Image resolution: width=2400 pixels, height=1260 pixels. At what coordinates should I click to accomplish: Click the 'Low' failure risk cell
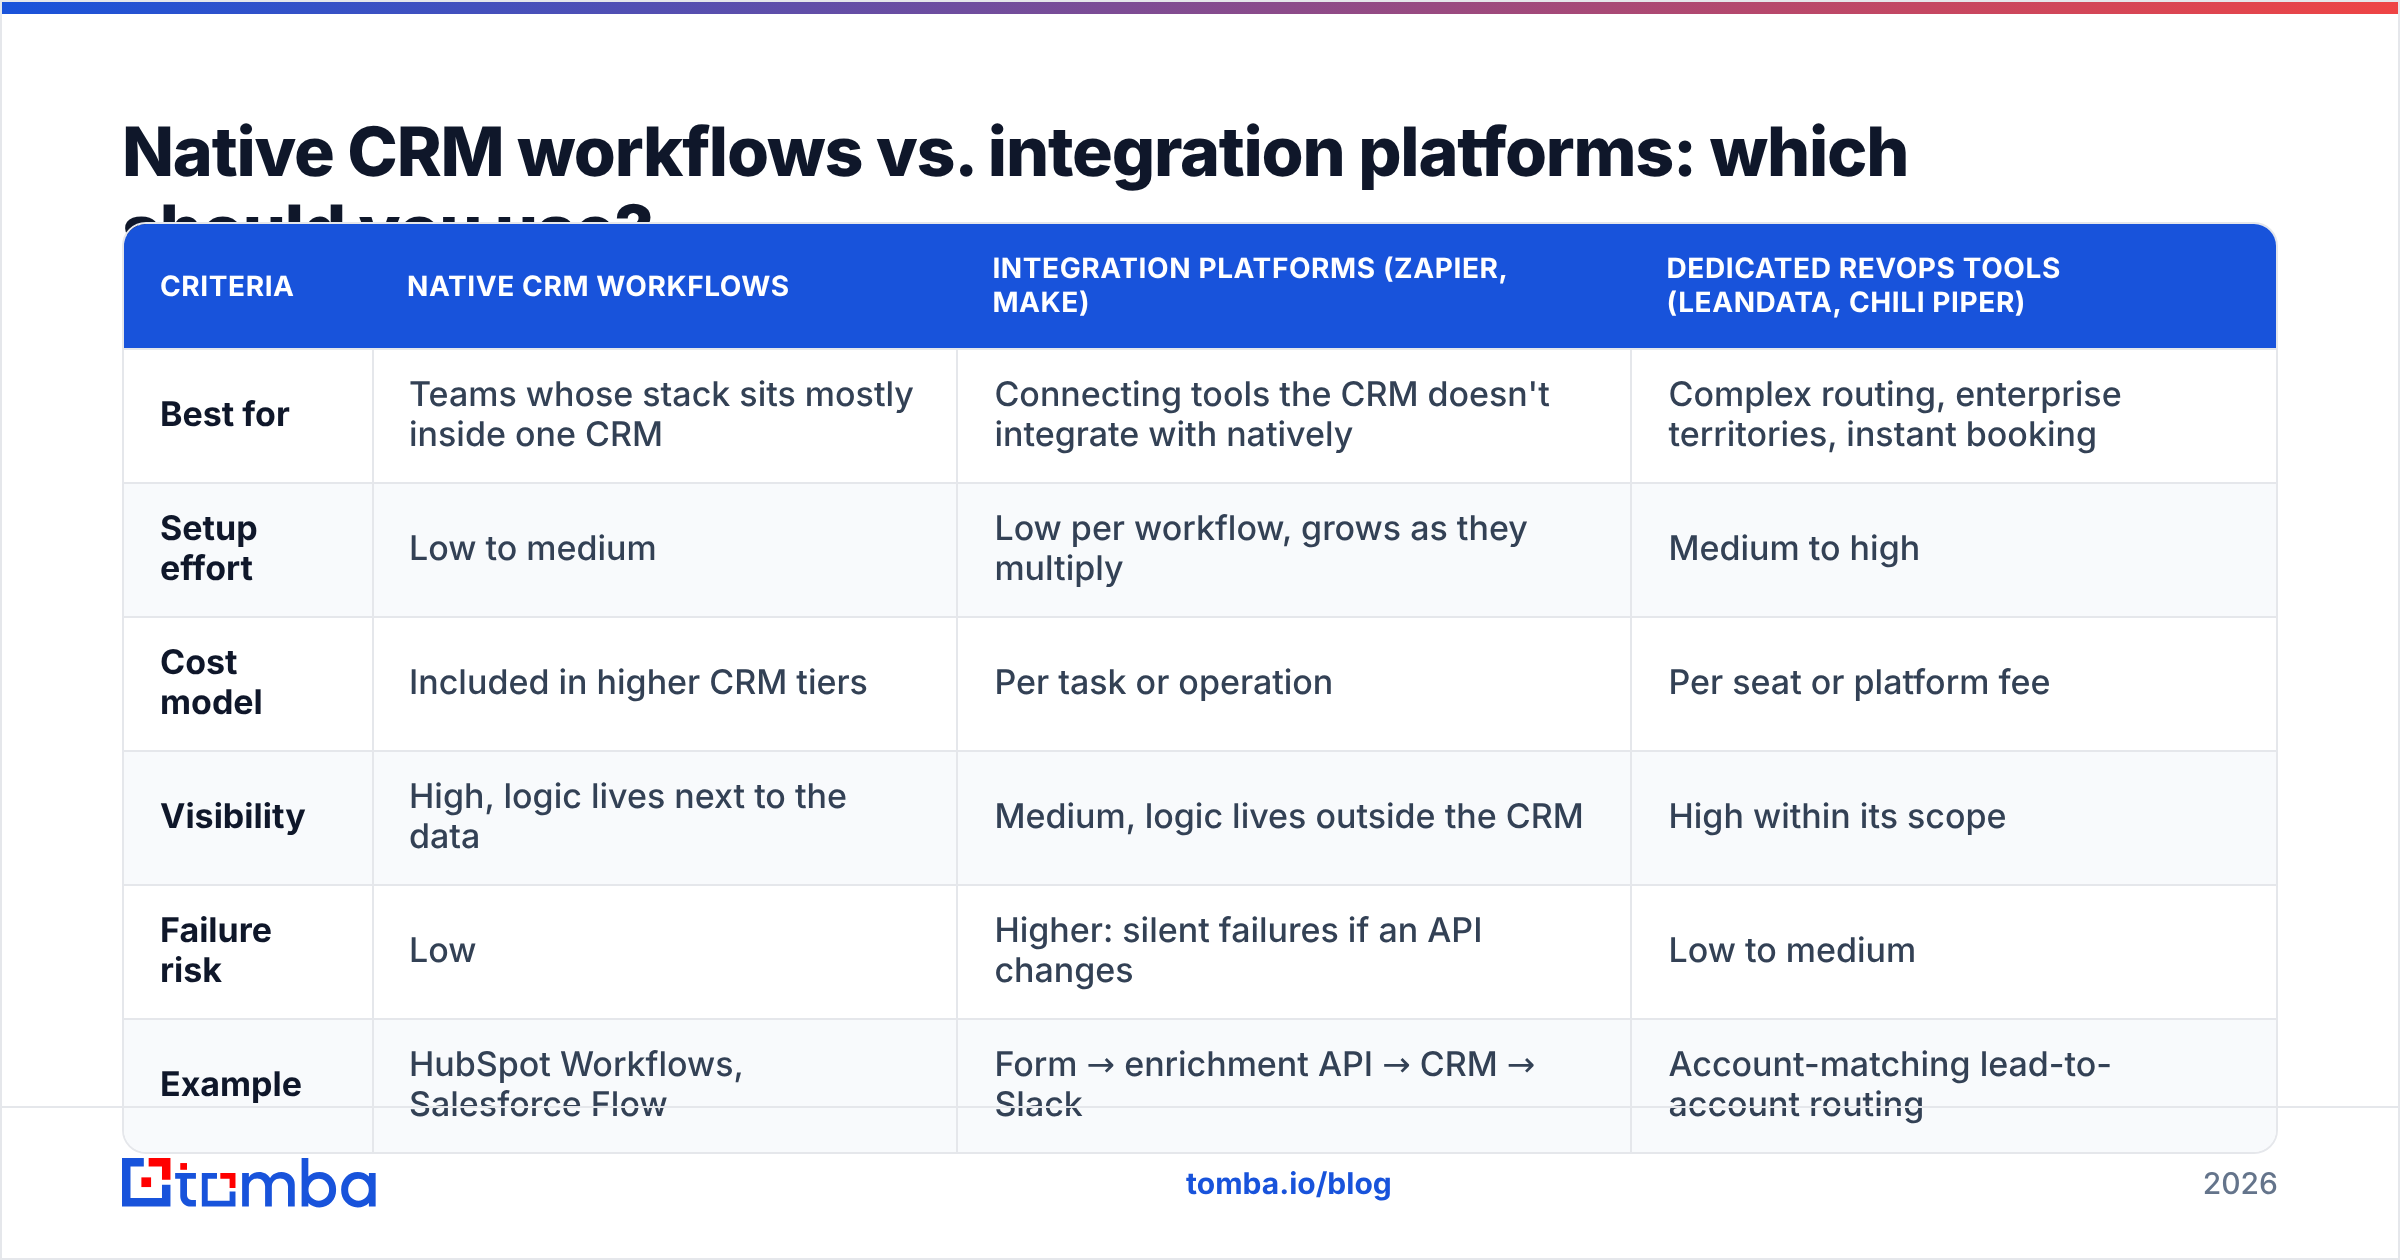pyautogui.click(x=442, y=950)
